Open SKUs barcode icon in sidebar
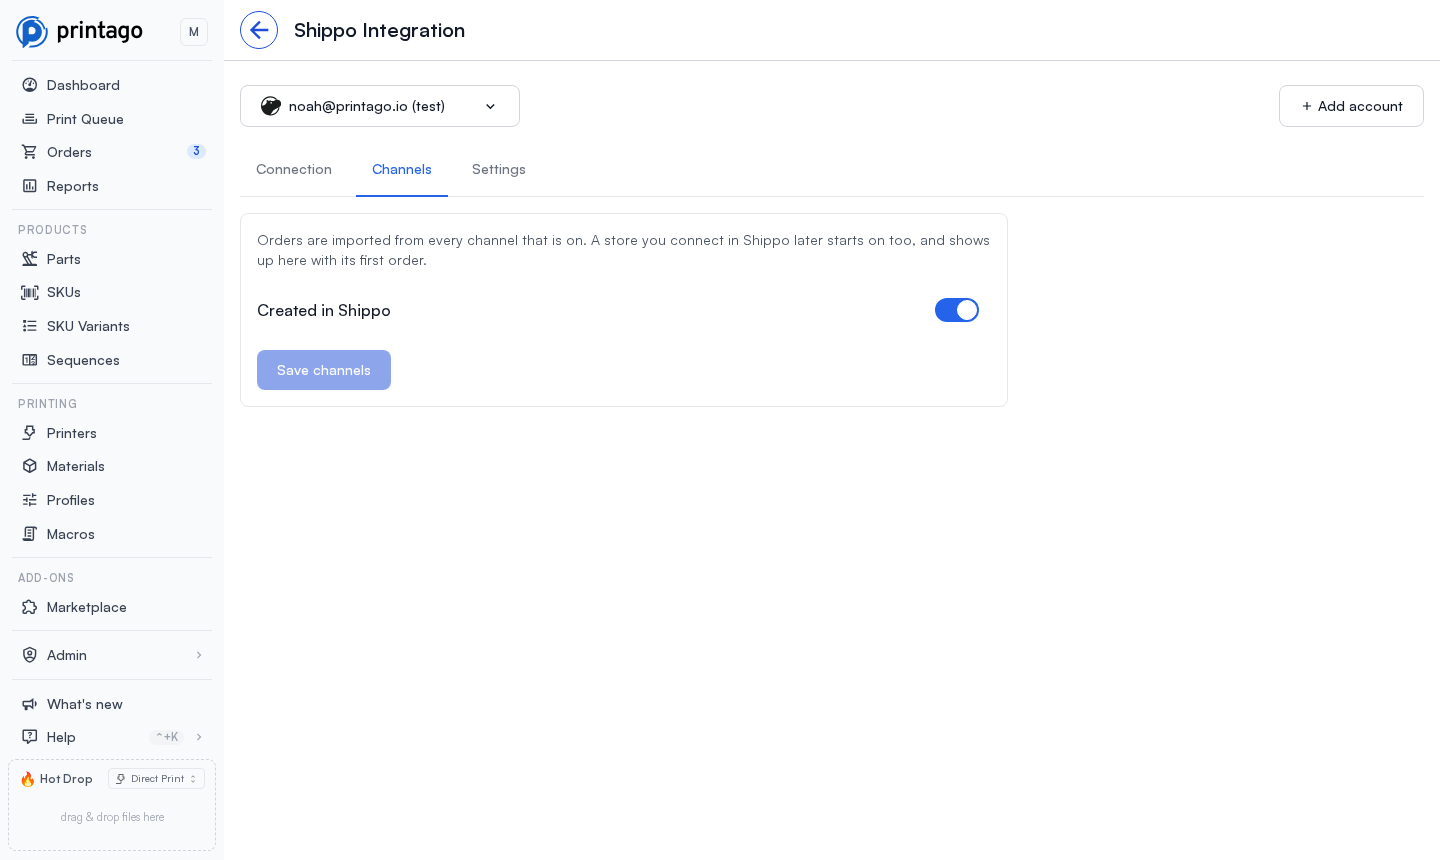Viewport: 1440px width, 860px height. (30, 292)
